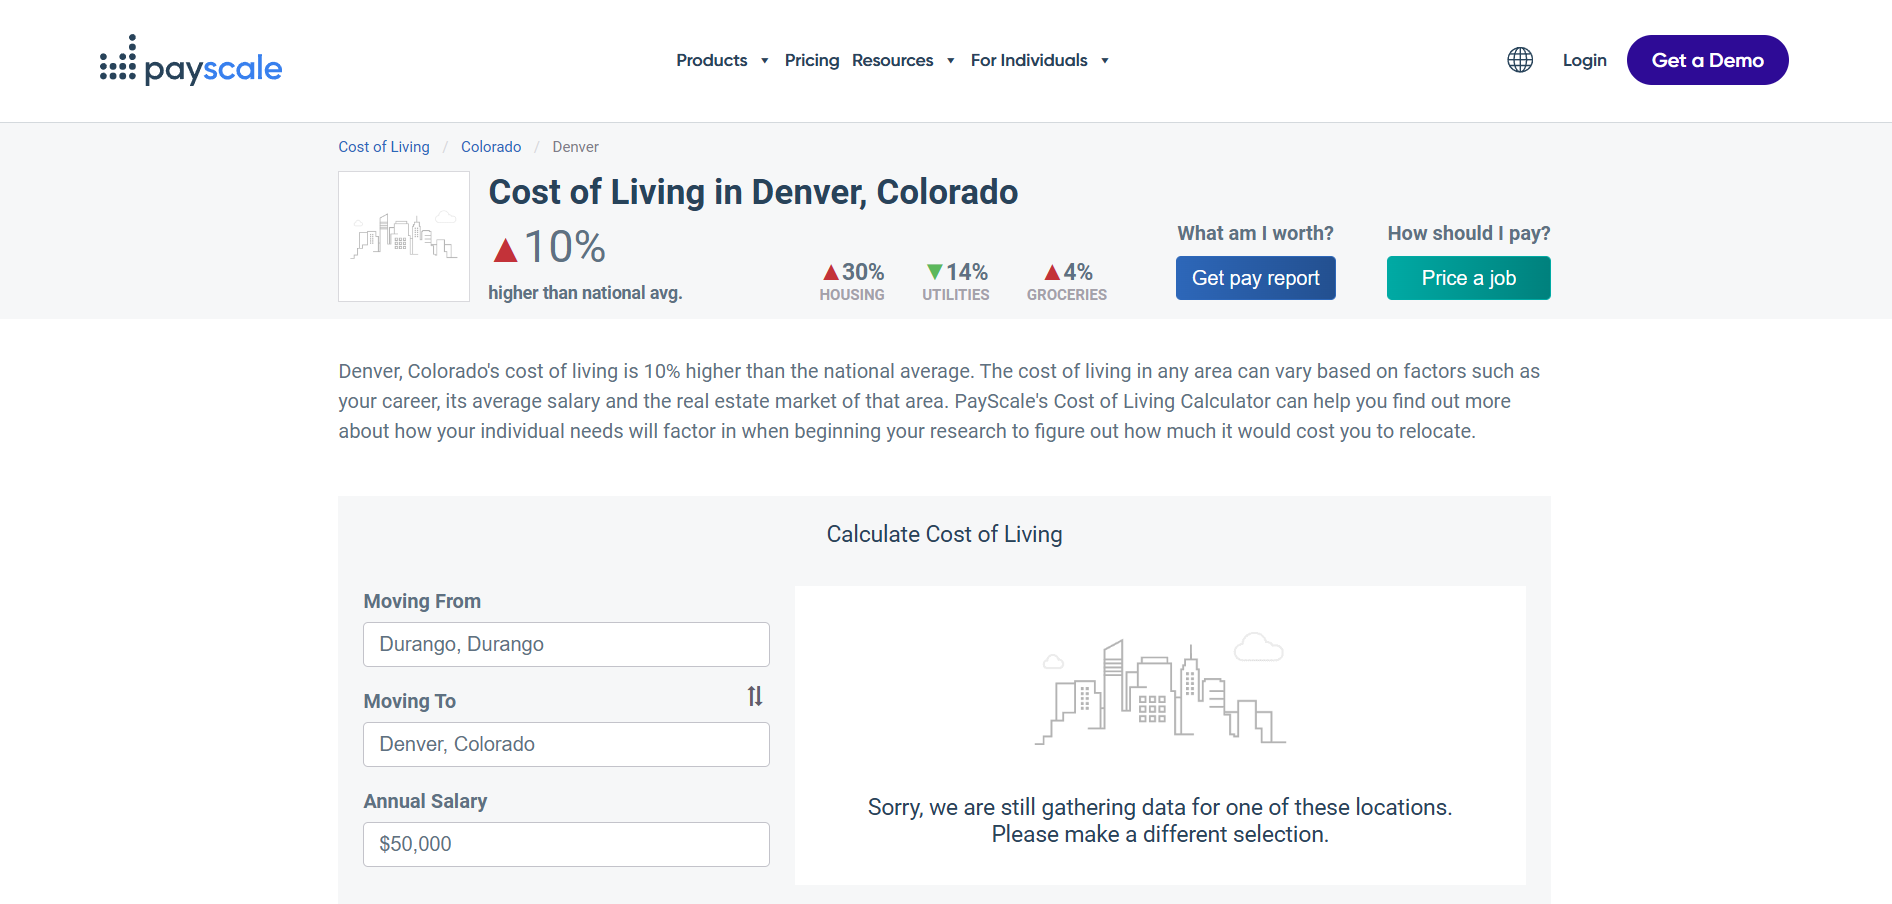Swap Moving From and Moving To locations

pyautogui.click(x=755, y=696)
